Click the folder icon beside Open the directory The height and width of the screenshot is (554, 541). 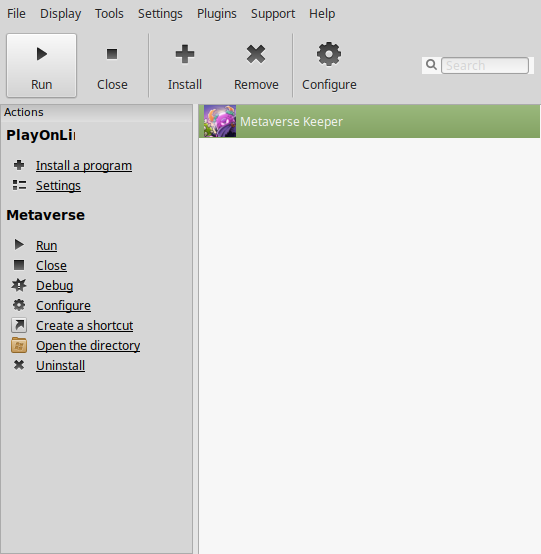(19, 345)
